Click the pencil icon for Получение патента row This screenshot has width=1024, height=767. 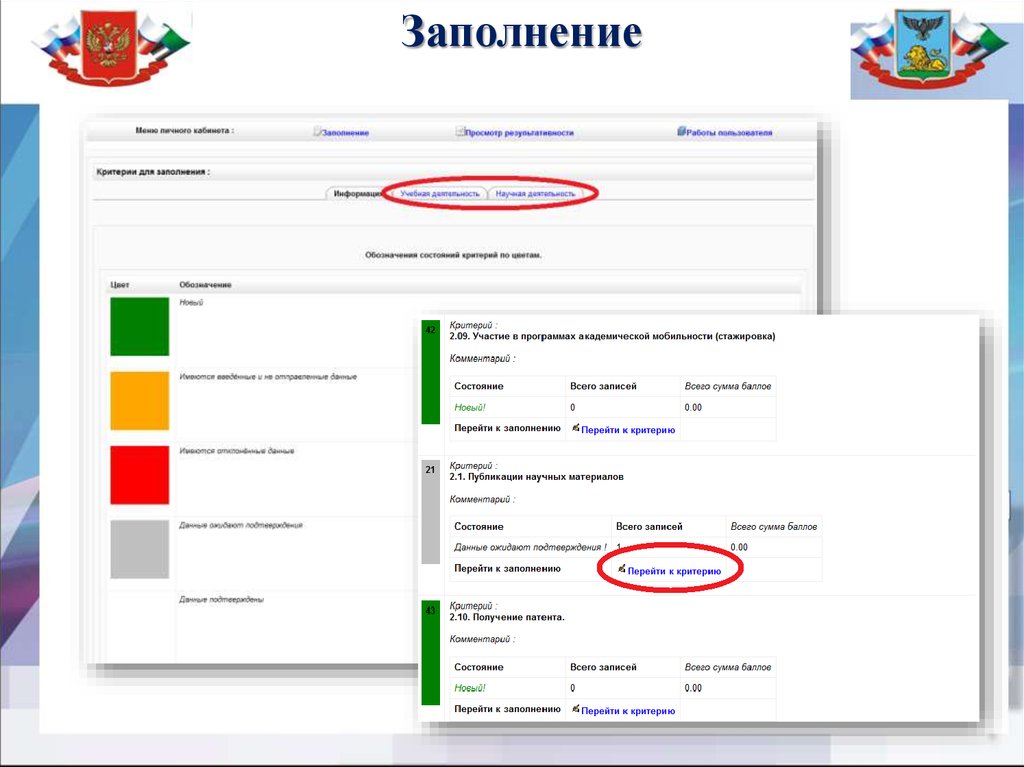click(x=576, y=709)
